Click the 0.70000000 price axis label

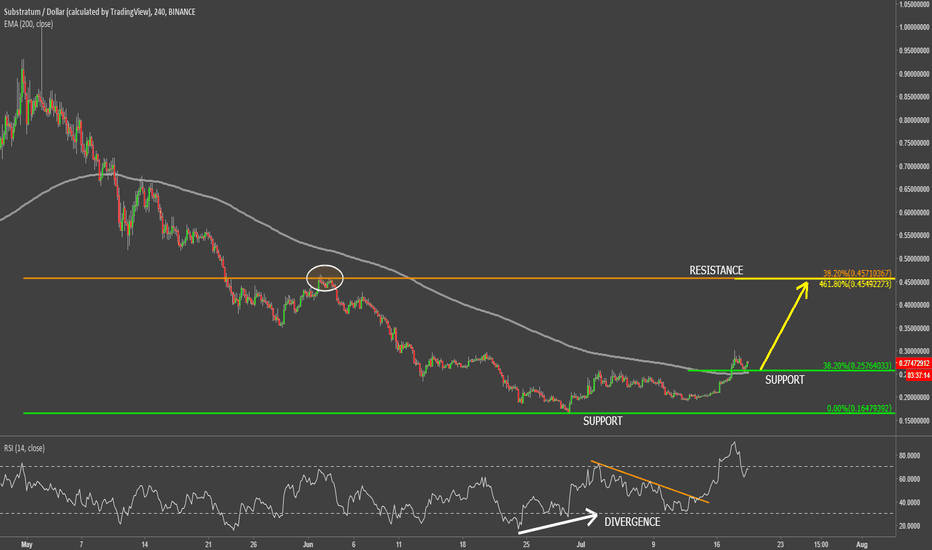pos(914,166)
